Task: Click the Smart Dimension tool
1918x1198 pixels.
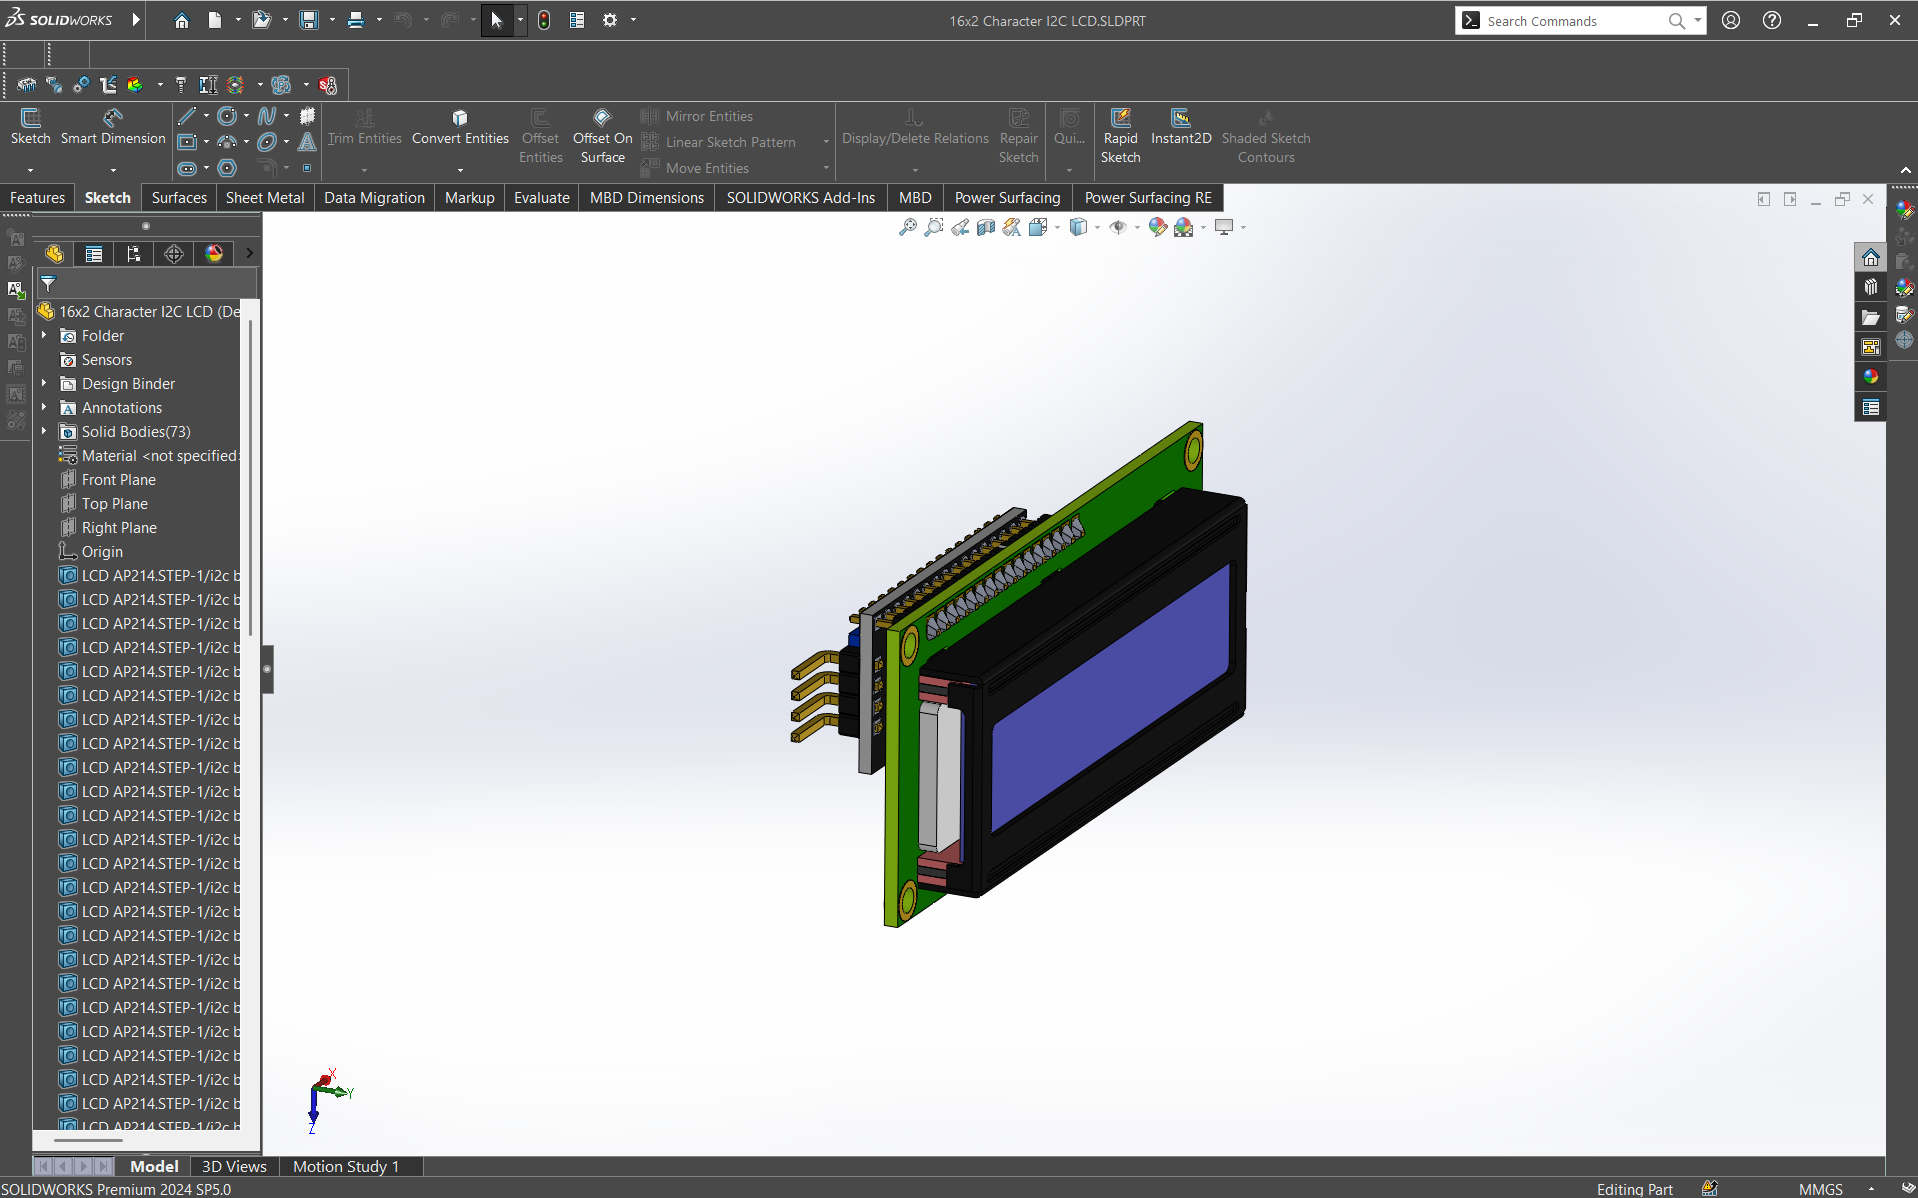Action: point(113,127)
